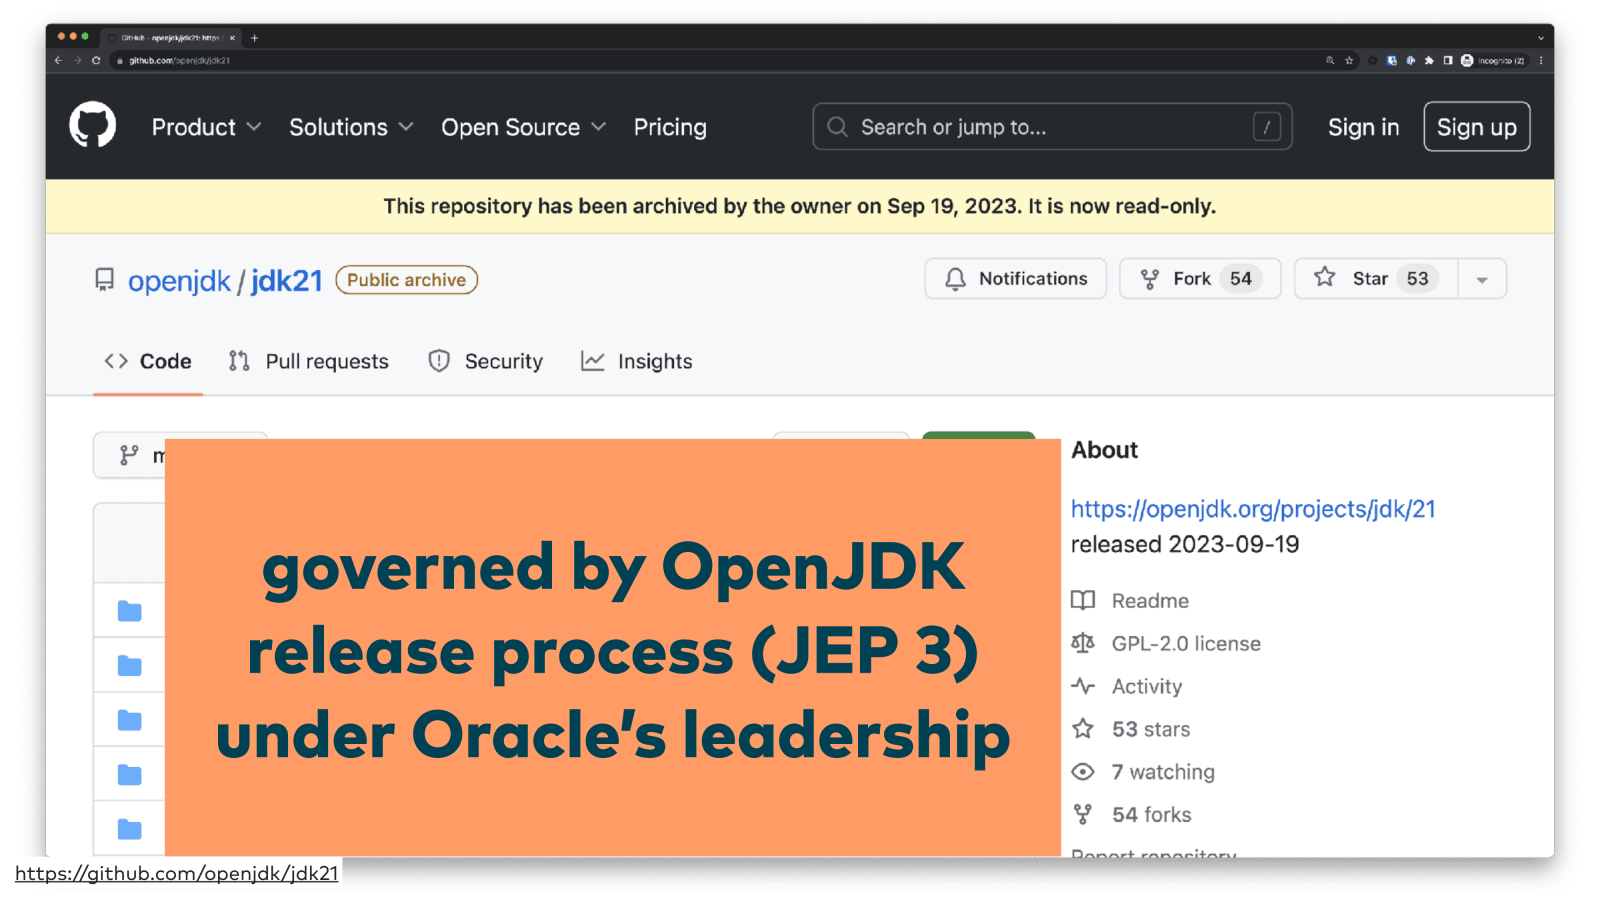The height and width of the screenshot is (900, 1600).
Task: Click the Notifications bell button
Action: click(x=1015, y=279)
